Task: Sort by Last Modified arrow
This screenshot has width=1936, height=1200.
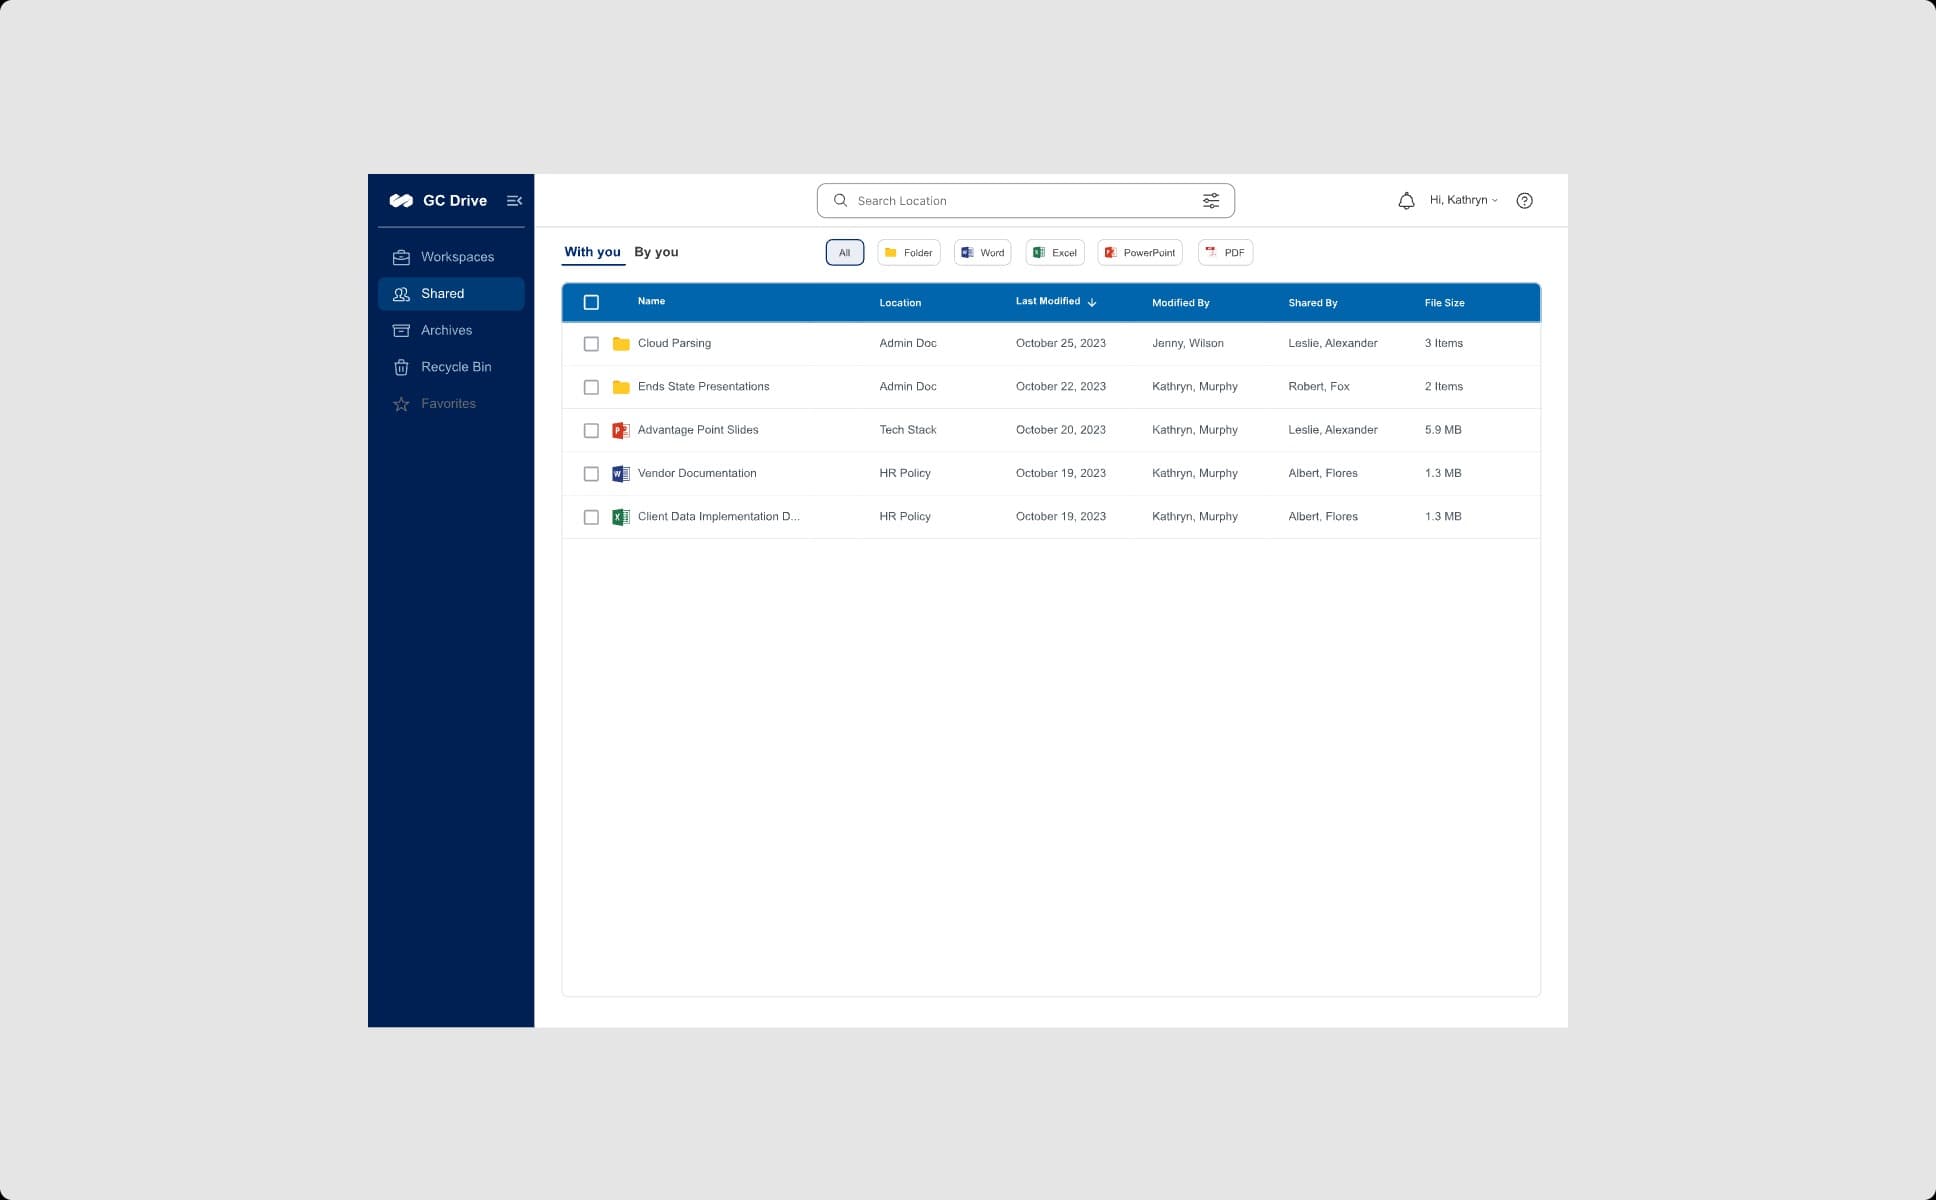Action: (x=1092, y=302)
